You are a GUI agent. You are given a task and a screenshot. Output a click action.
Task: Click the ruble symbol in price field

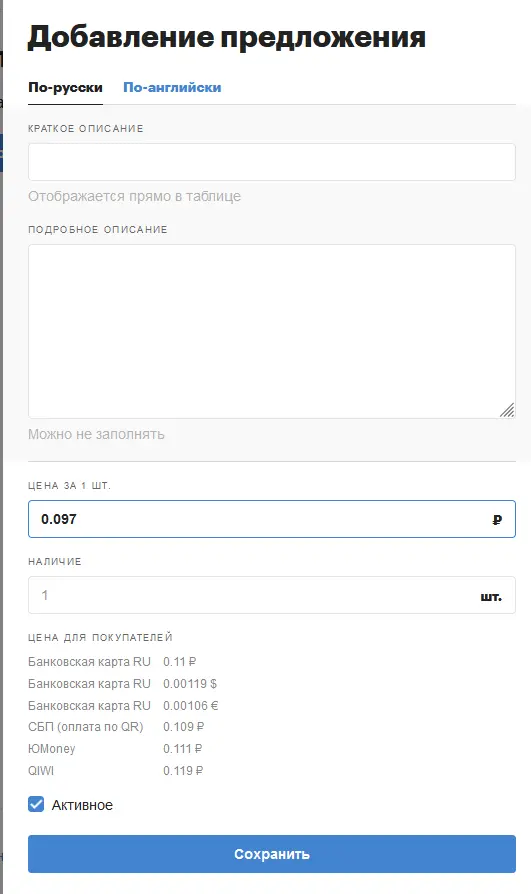(497, 519)
